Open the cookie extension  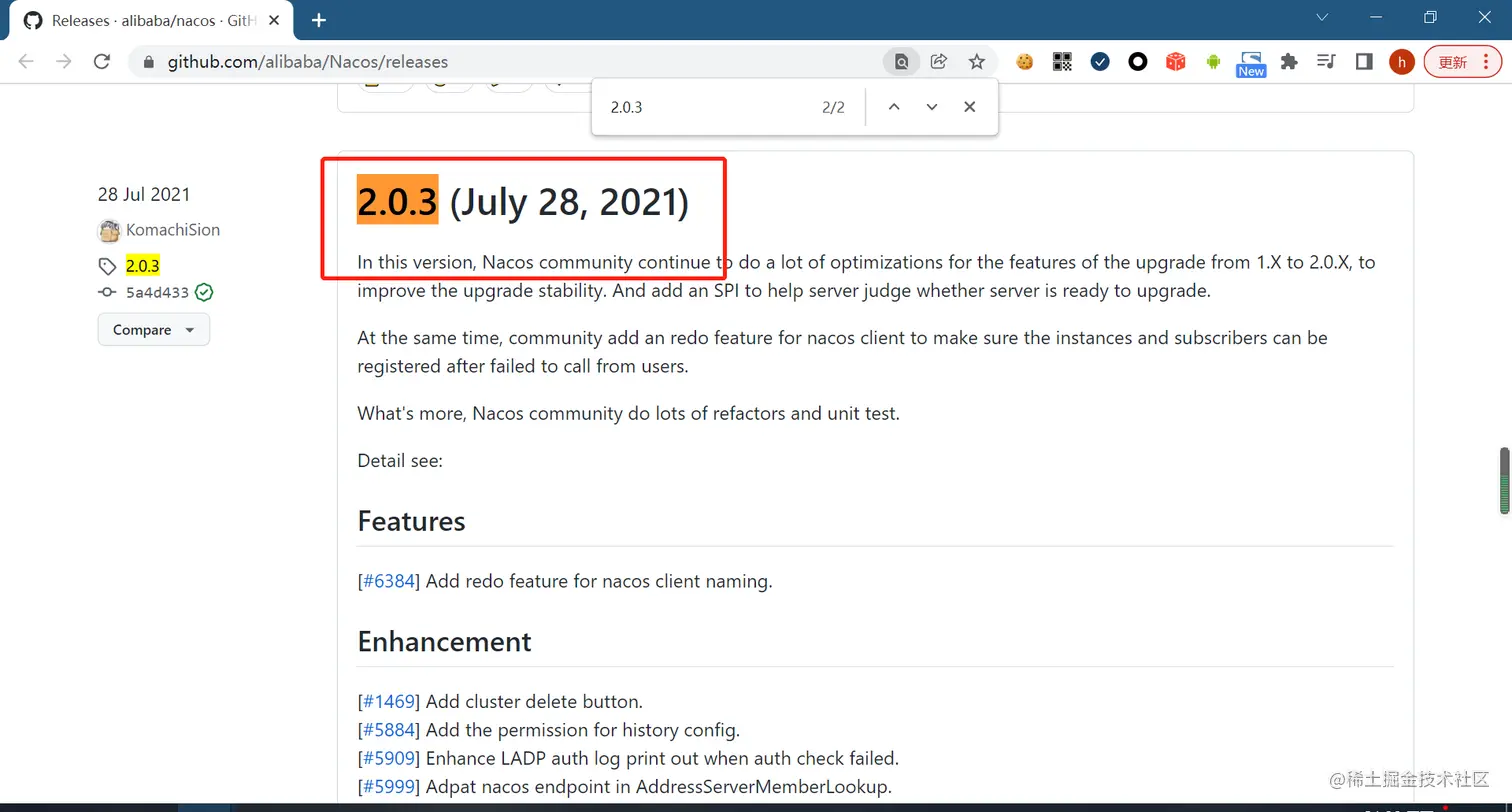[x=1024, y=61]
